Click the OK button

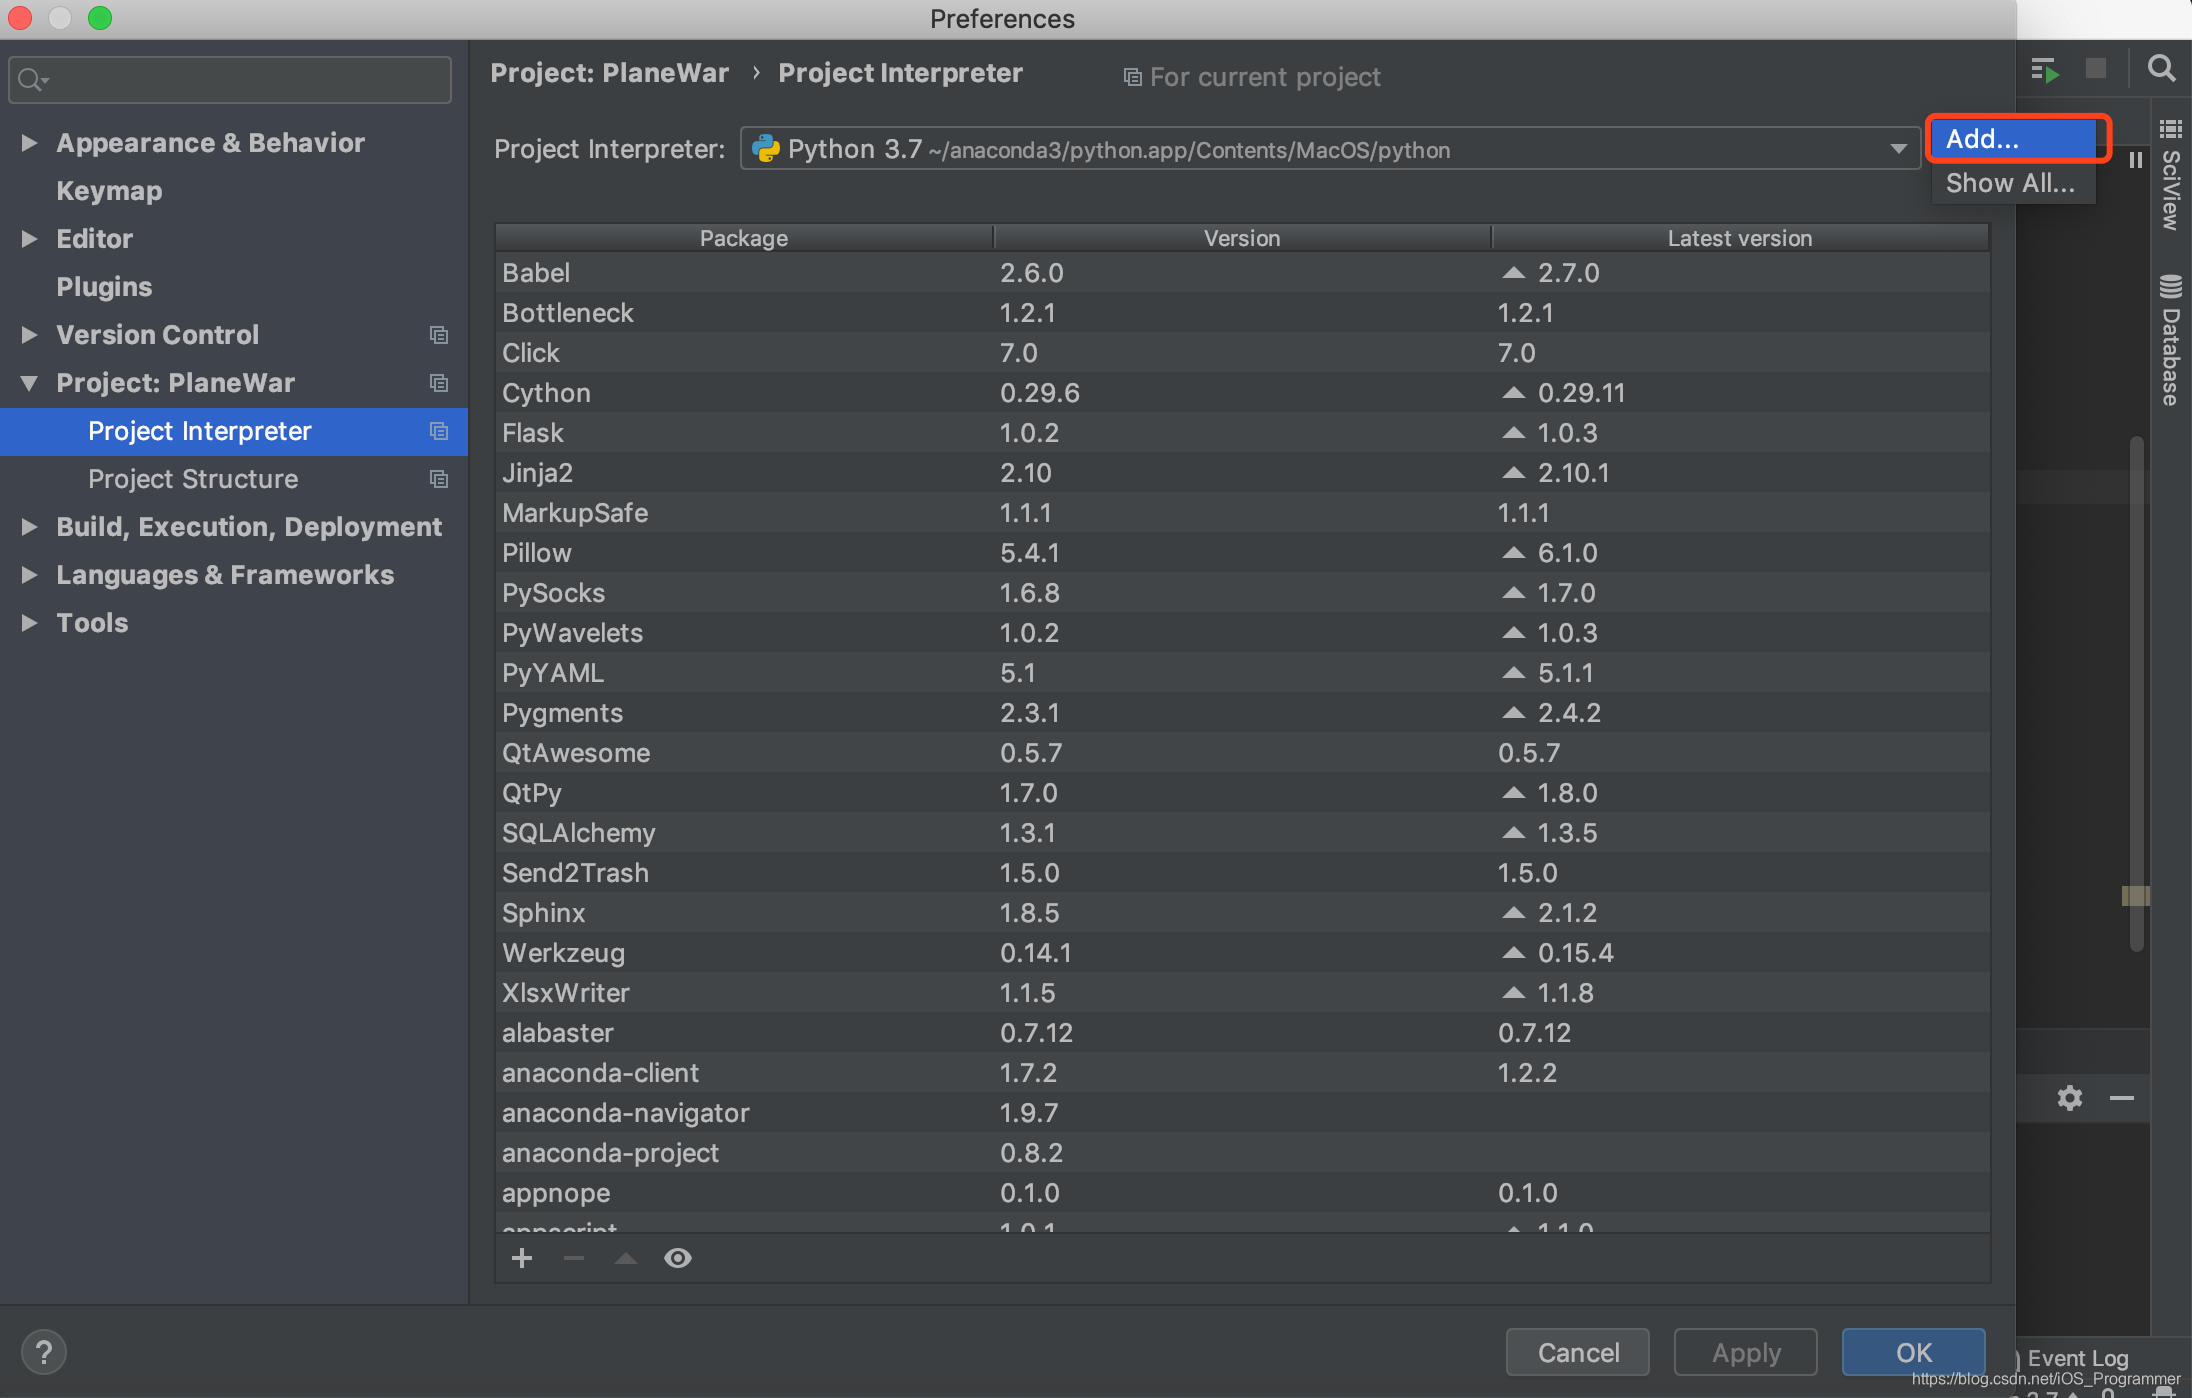pyautogui.click(x=1913, y=1352)
